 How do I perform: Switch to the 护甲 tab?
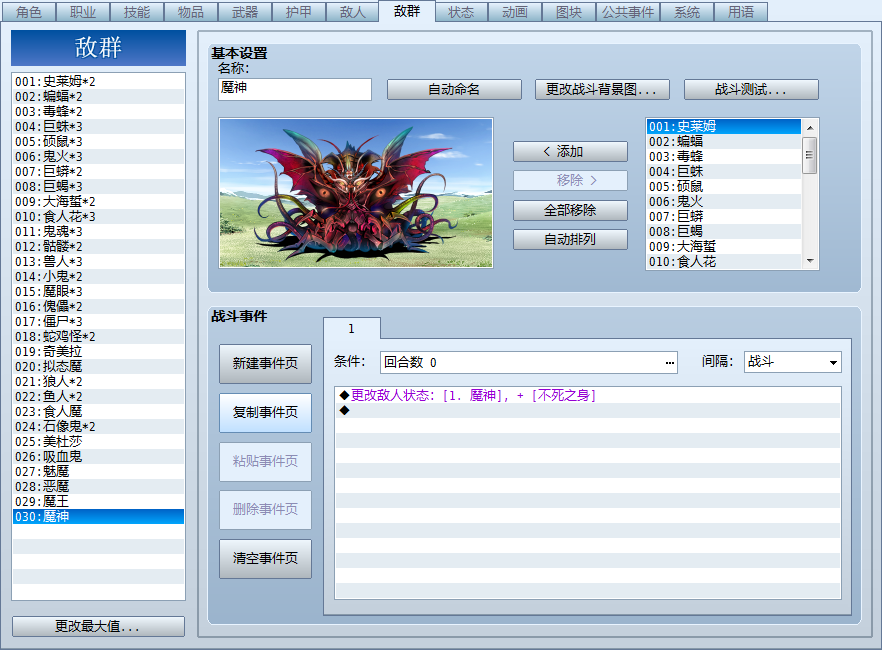click(299, 12)
